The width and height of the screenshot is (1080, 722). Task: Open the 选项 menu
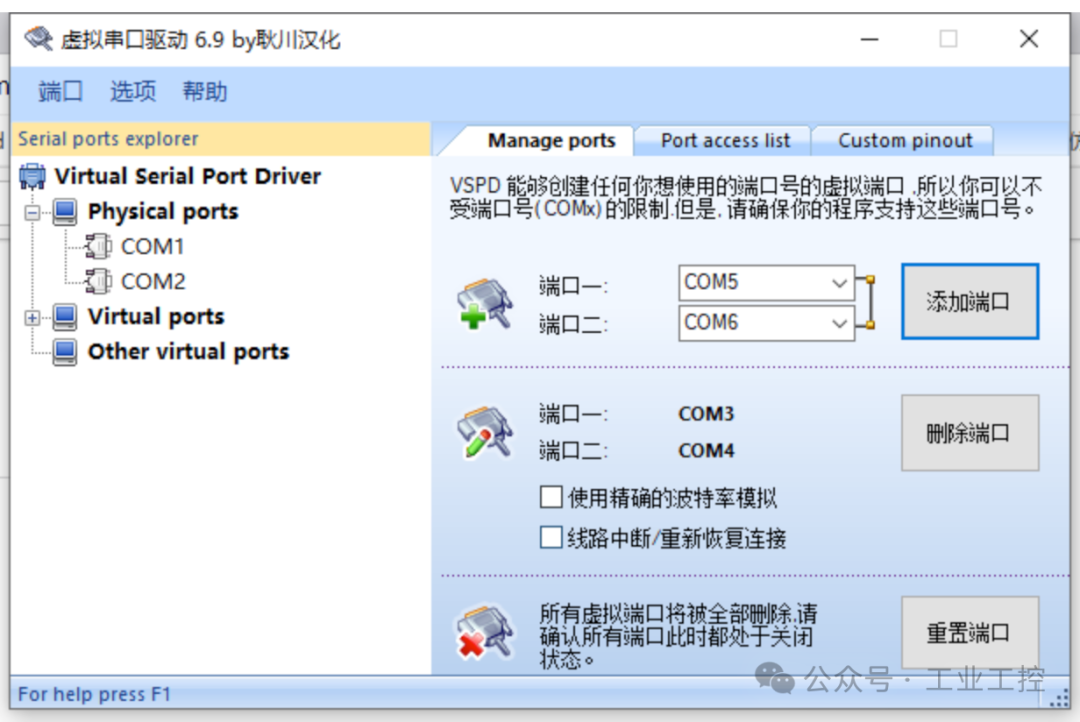point(133,91)
